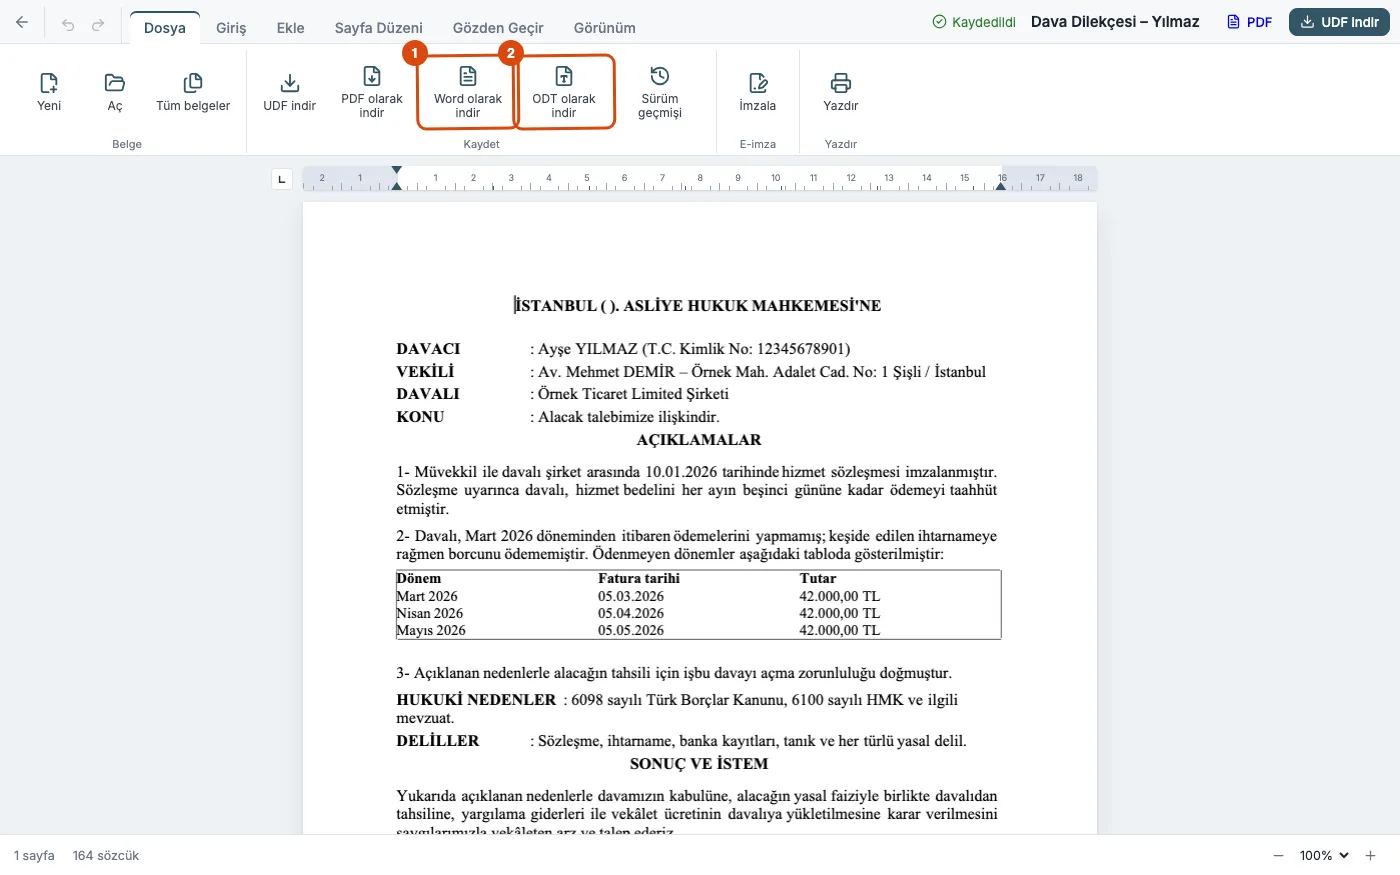This screenshot has width=1400, height=875.
Task: Click the 05.04.2026 date cell
Action: click(x=631, y=613)
